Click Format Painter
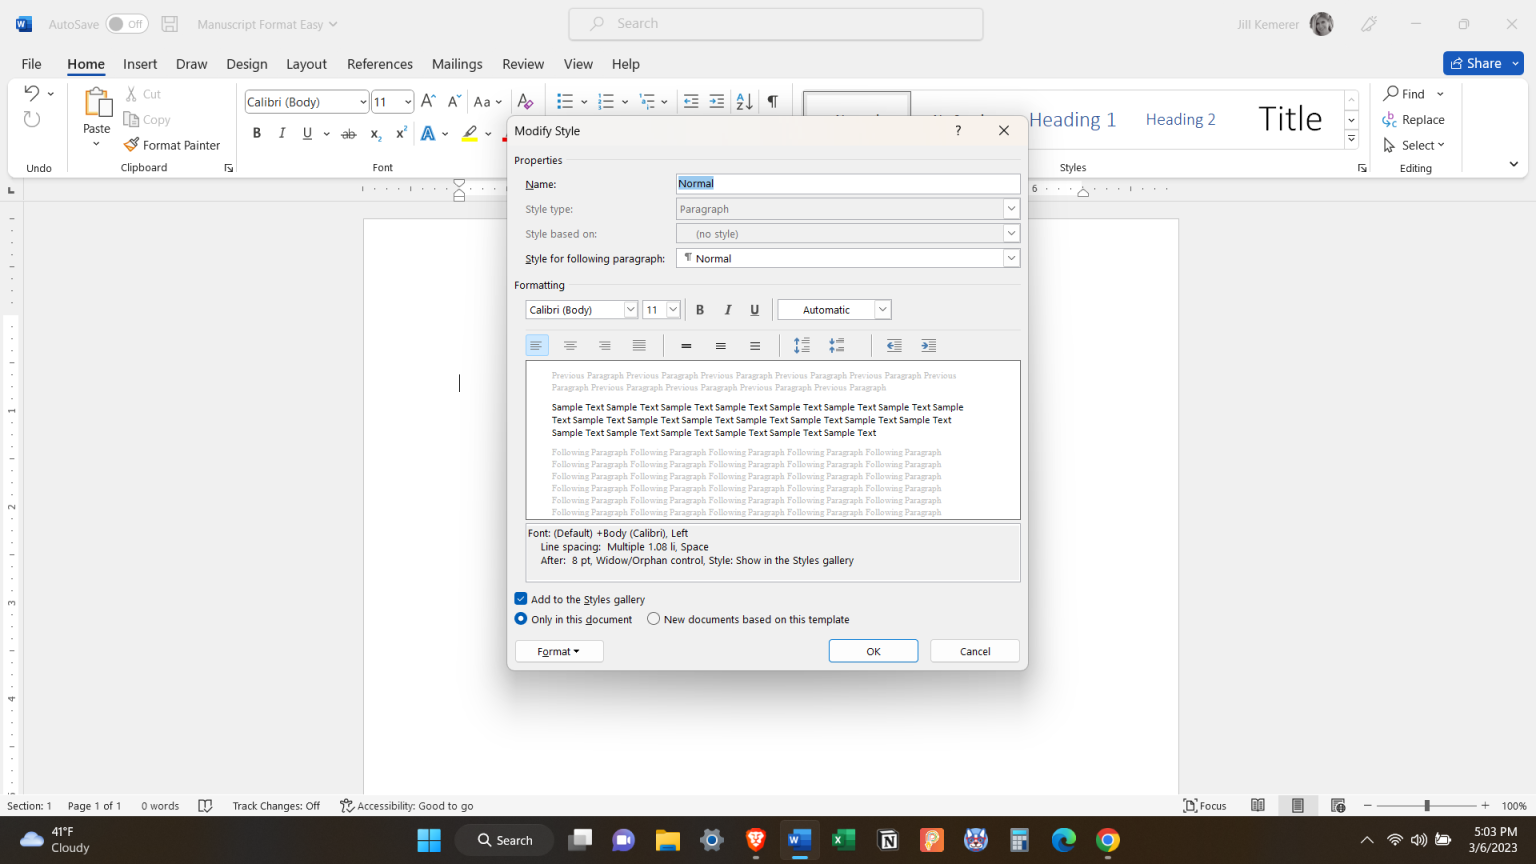The image size is (1536, 864). pos(172,145)
